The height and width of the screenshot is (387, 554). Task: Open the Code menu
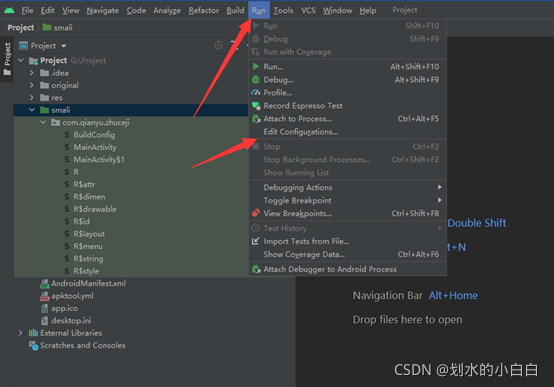136,11
